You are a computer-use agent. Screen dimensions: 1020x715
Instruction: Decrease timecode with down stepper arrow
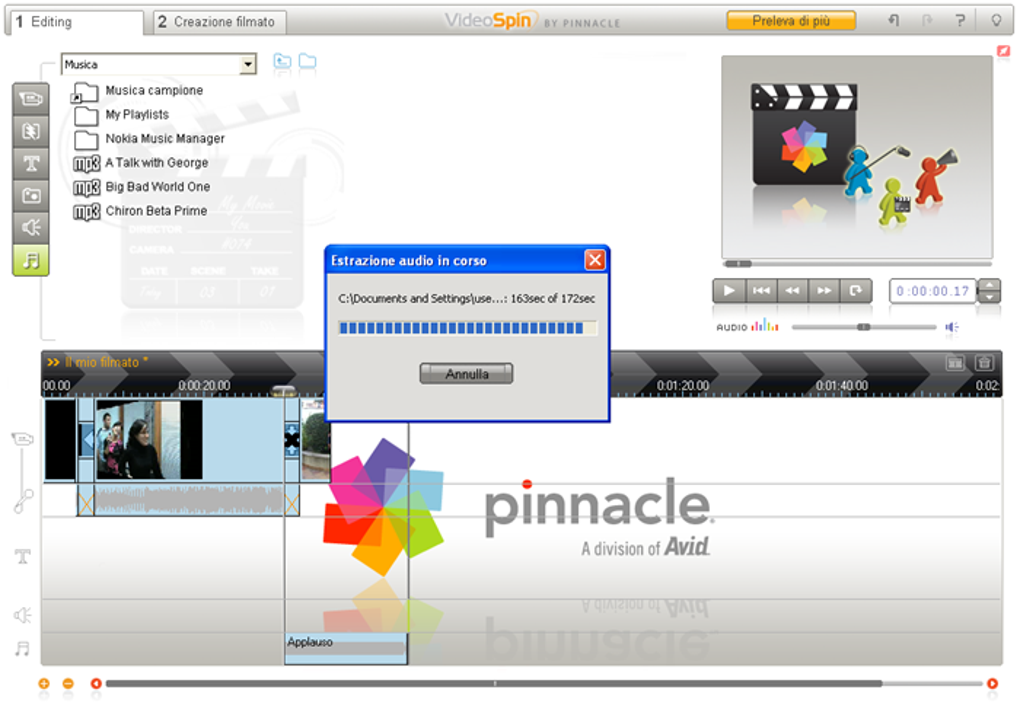coord(989,297)
